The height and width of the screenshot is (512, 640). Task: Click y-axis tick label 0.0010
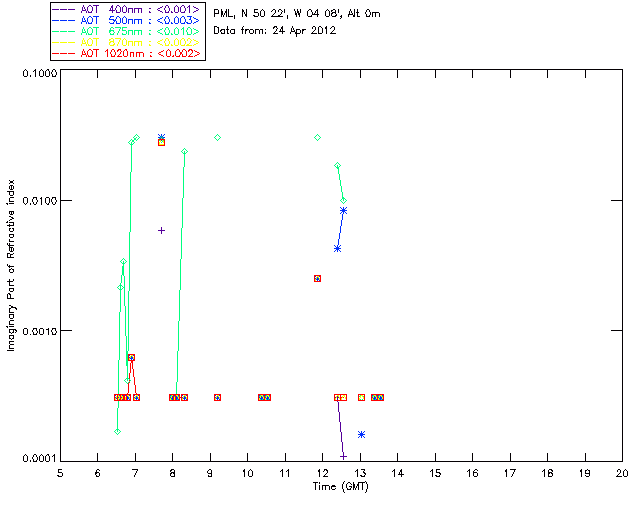click(x=39, y=331)
